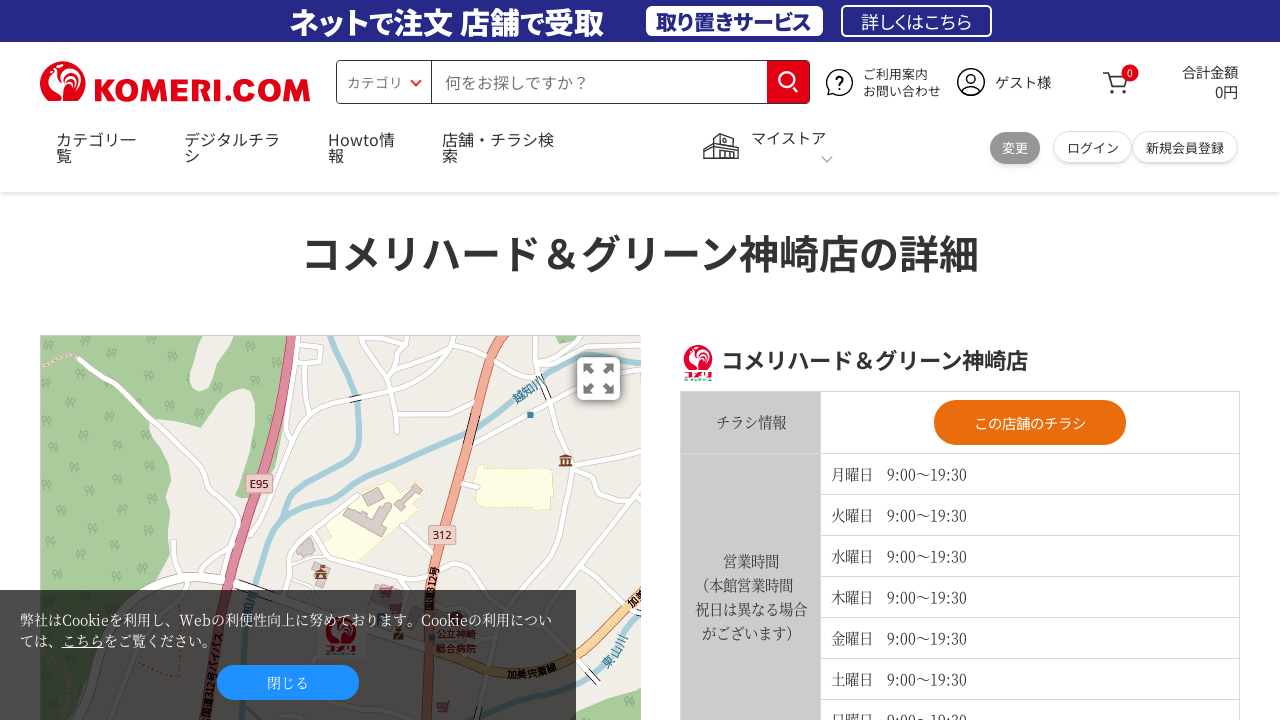1280x720 pixels.
Task: Click 新規会員登録 button
Action: point(1185,148)
